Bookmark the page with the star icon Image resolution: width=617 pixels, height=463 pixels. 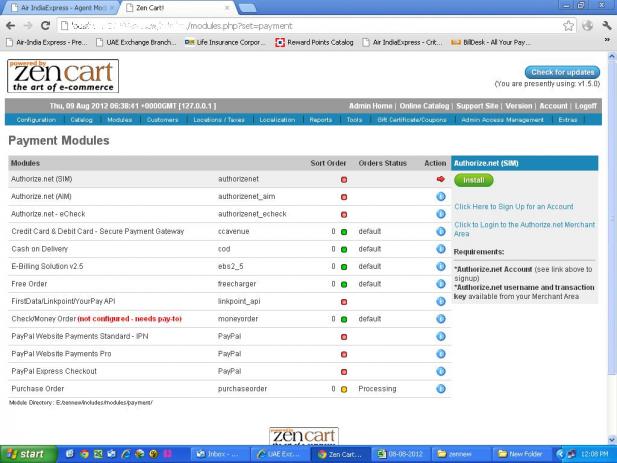[x=568, y=26]
